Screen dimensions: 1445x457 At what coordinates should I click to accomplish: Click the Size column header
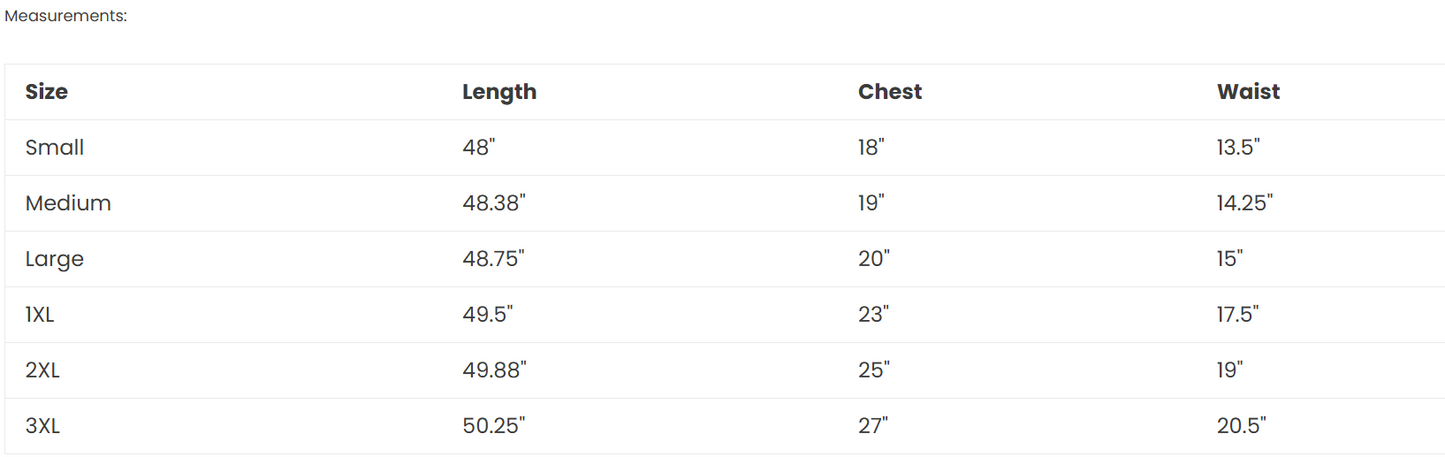(x=47, y=92)
